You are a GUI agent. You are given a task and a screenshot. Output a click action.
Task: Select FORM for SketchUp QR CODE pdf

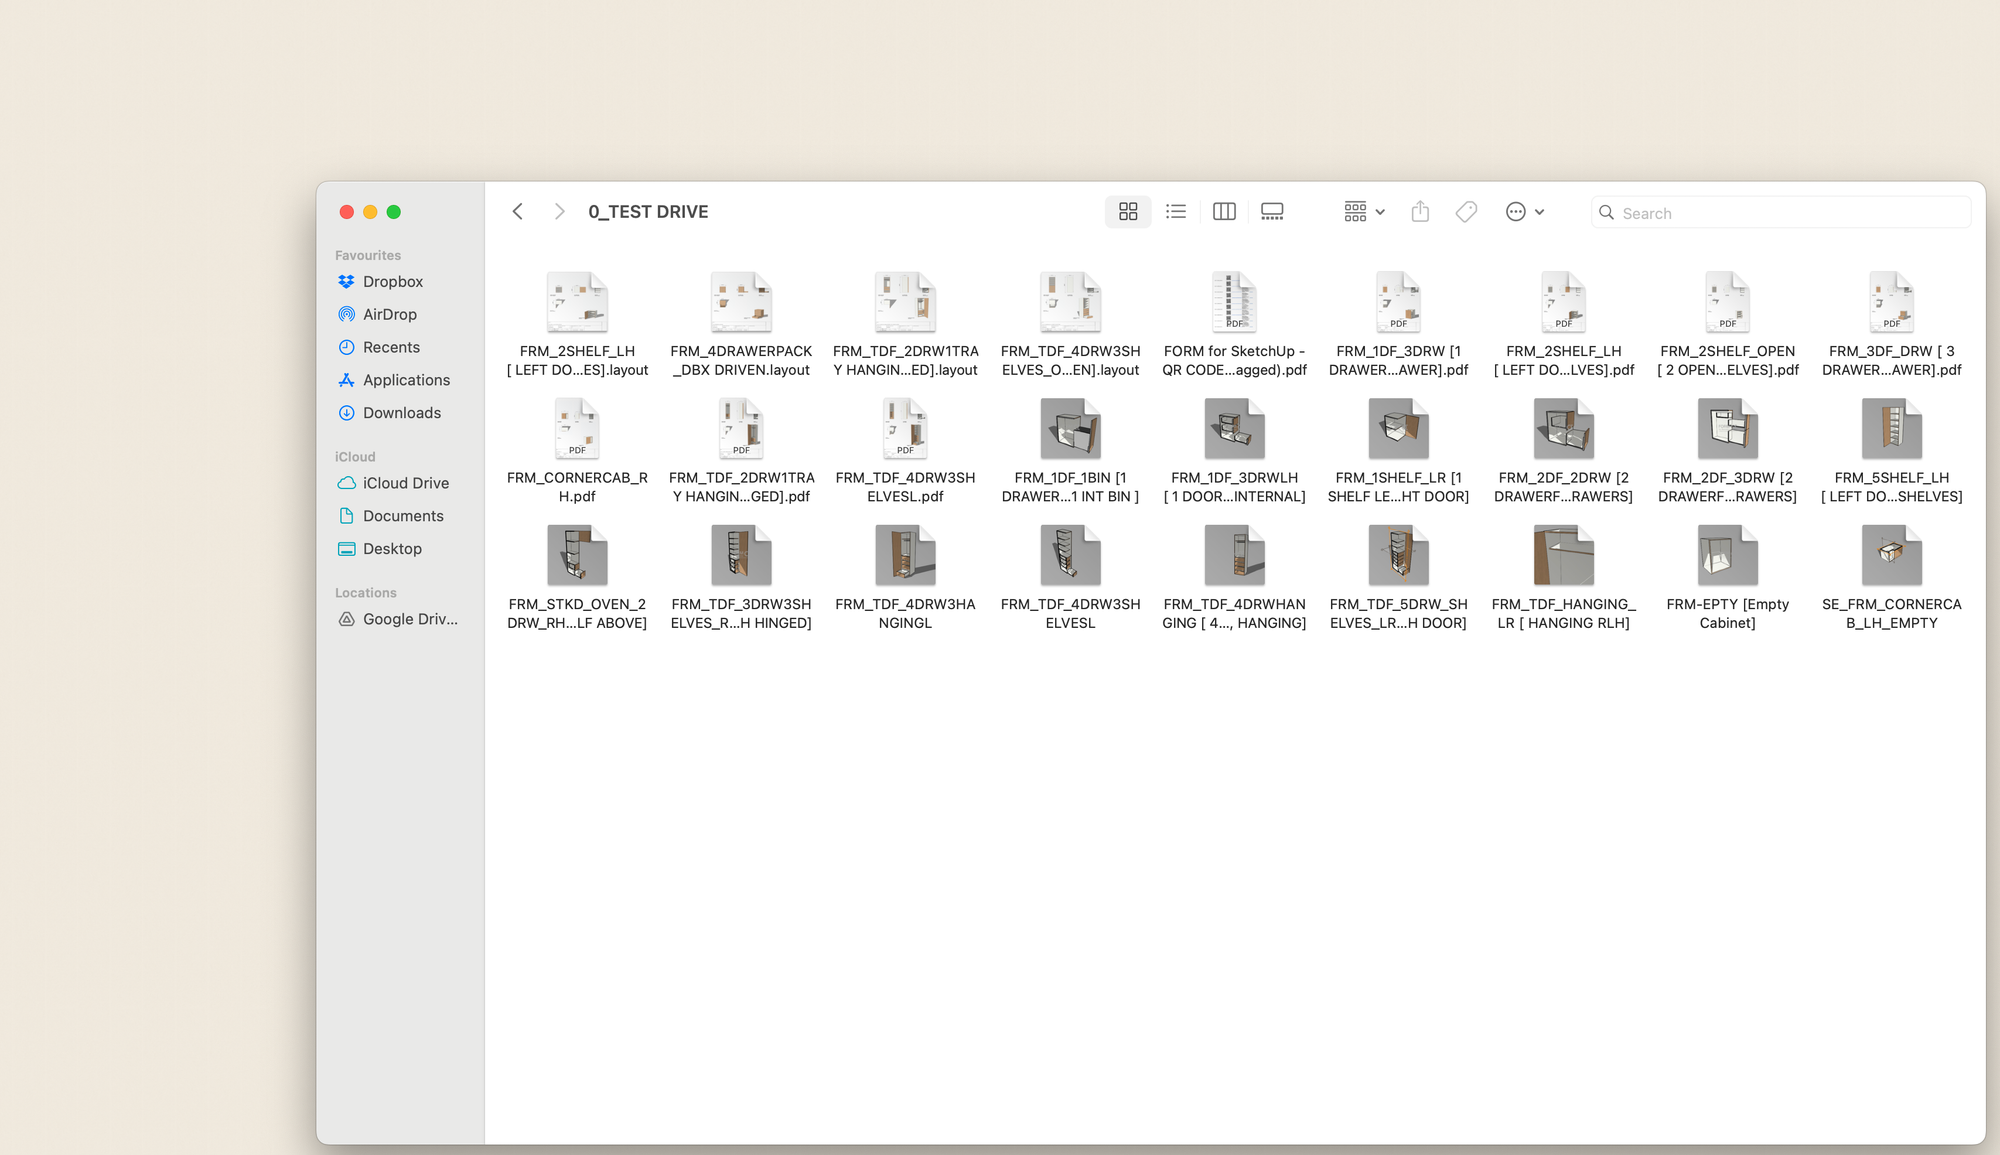pos(1234,303)
